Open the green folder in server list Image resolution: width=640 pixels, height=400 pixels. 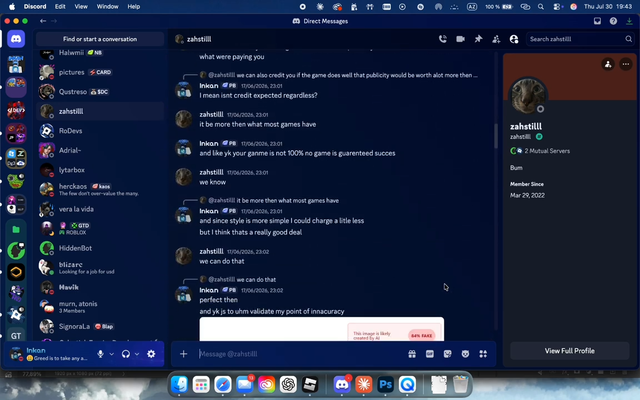point(16,229)
